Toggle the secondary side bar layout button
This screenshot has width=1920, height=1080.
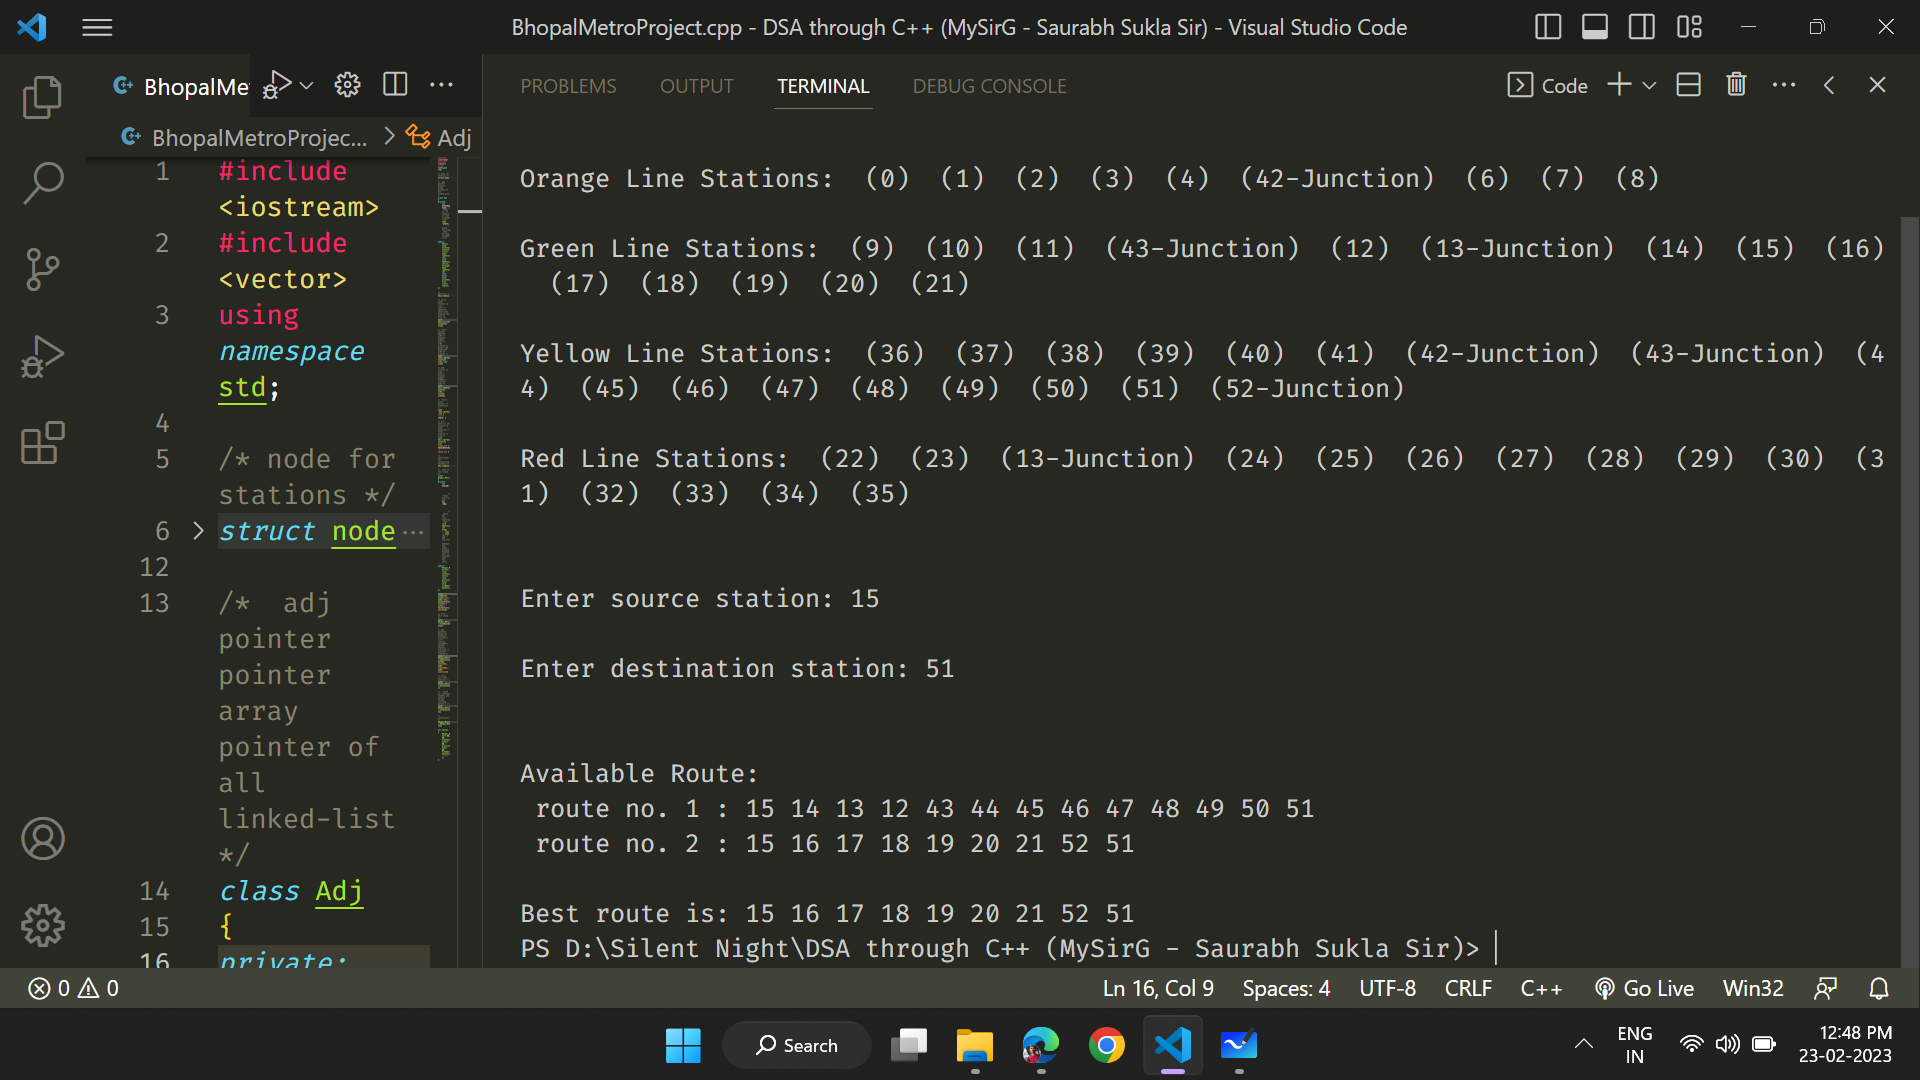[x=1641, y=27]
